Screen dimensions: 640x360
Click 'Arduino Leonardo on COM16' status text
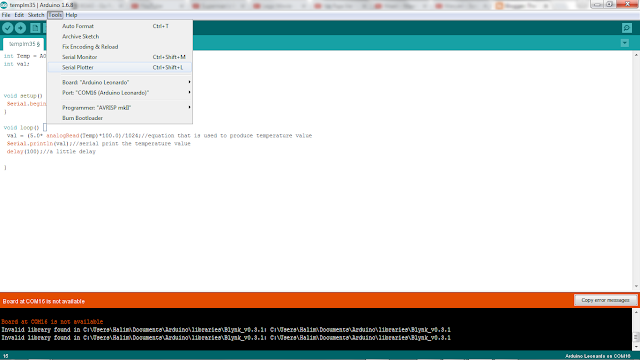click(x=598, y=356)
